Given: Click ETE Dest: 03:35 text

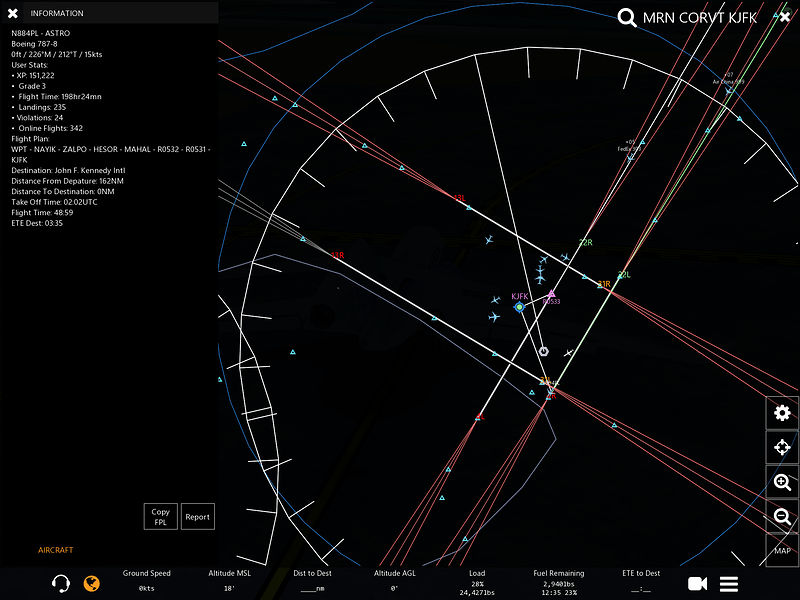Looking at the screenshot, I should 37,223.
